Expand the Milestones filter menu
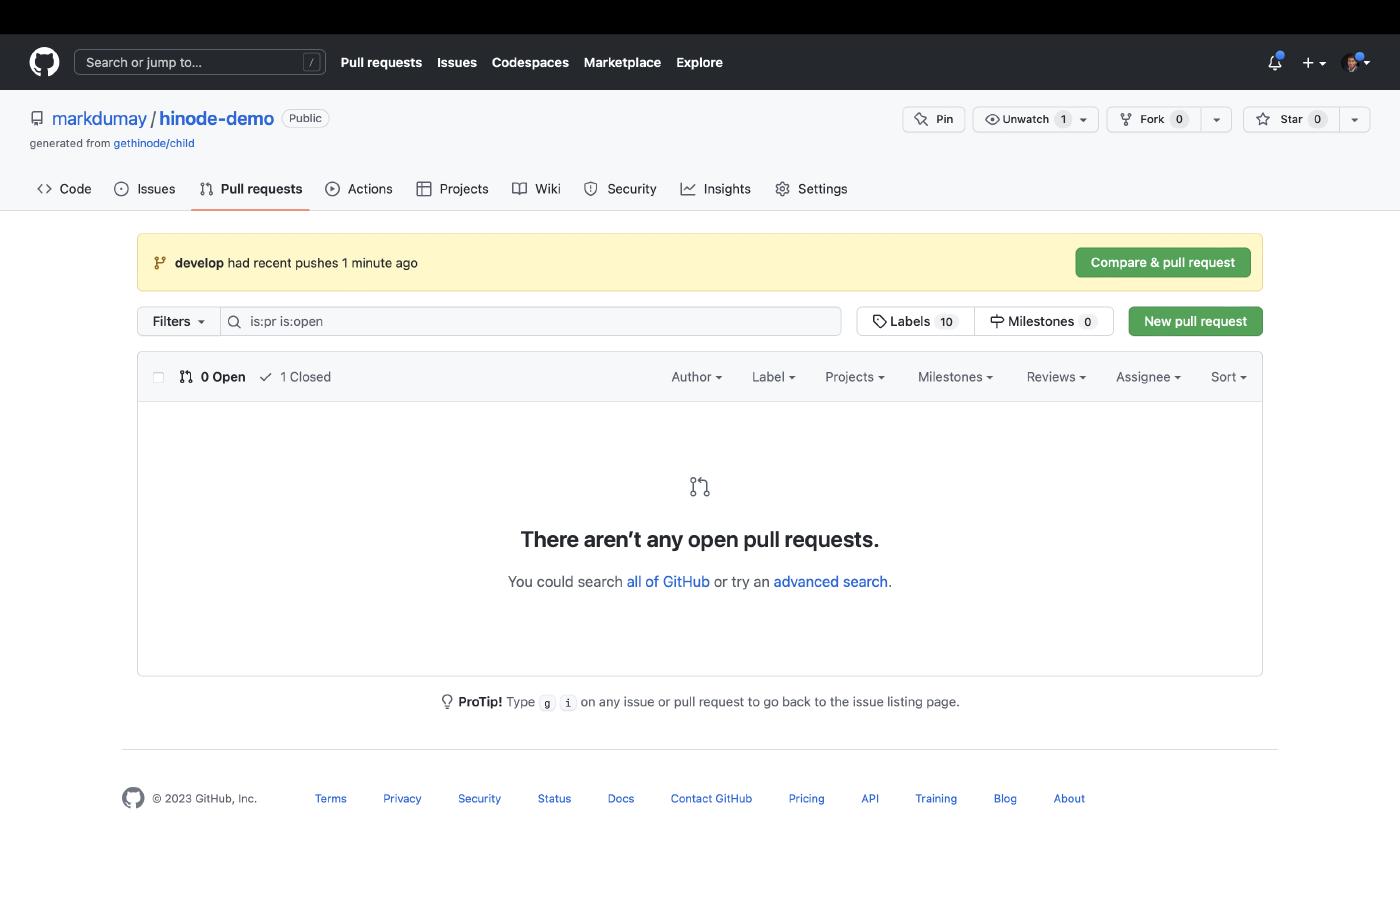The height and width of the screenshot is (909, 1400). click(x=955, y=377)
